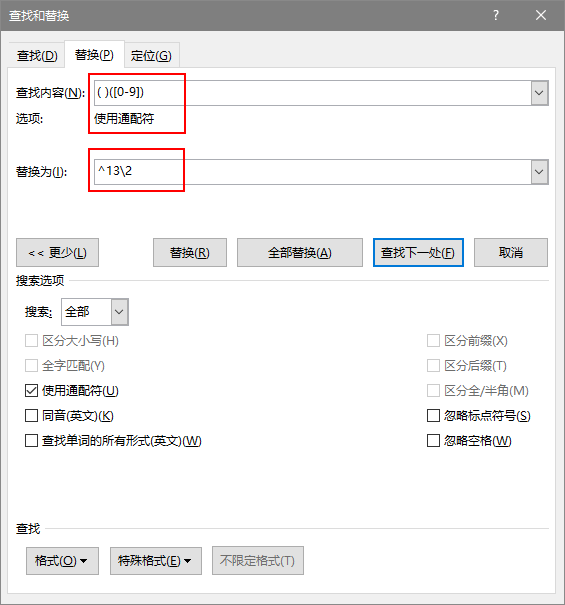Open the 查找内容 history dropdown arrow
The width and height of the screenshot is (565, 605).
coord(539,93)
